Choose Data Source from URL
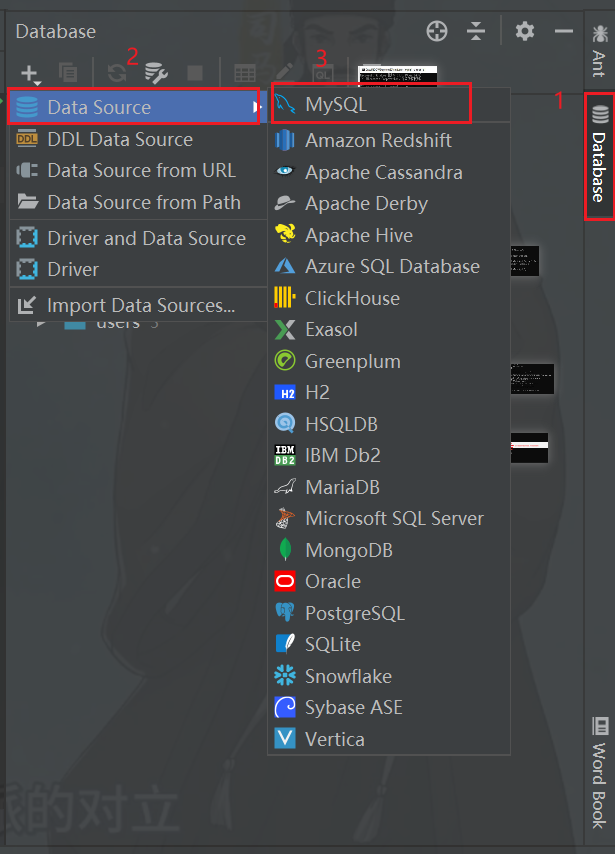Screen dimensions: 615x854 tap(138, 170)
